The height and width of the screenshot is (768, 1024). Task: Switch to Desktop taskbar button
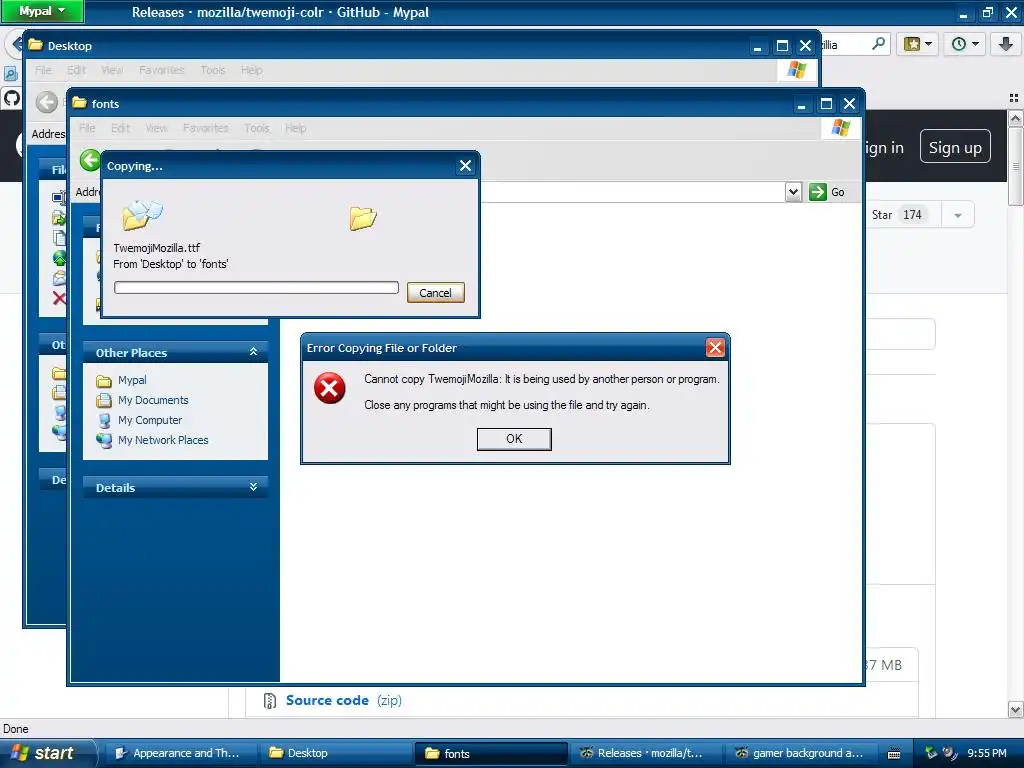click(334, 753)
